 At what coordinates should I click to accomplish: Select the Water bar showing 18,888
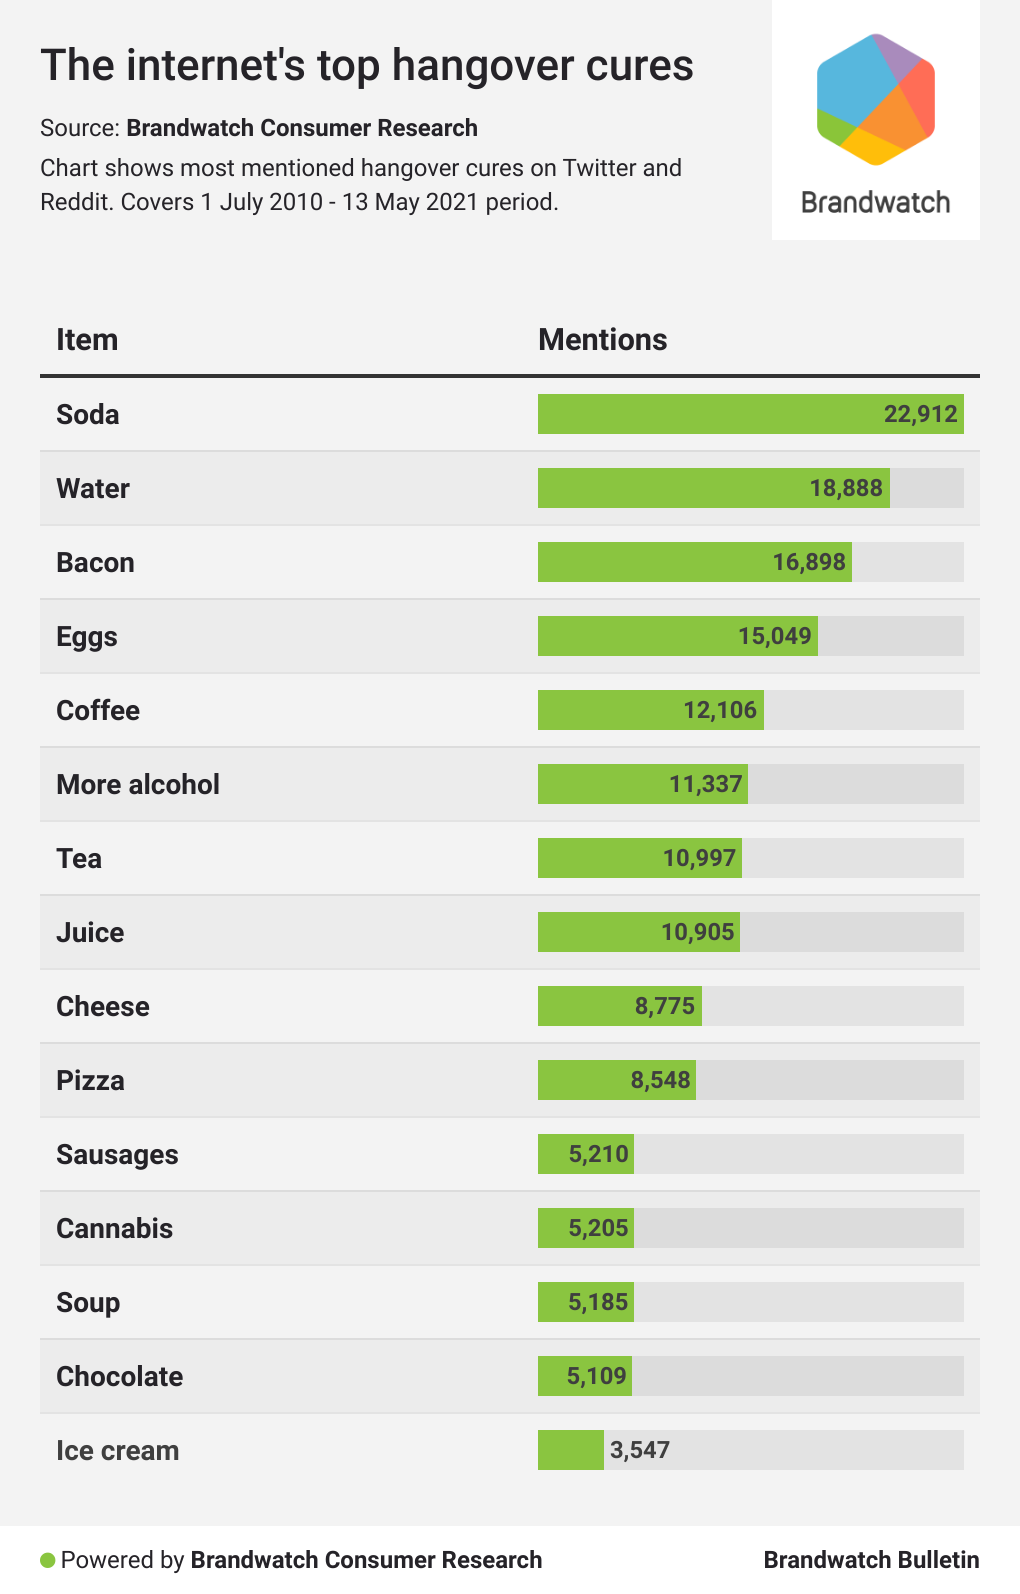[x=713, y=488]
